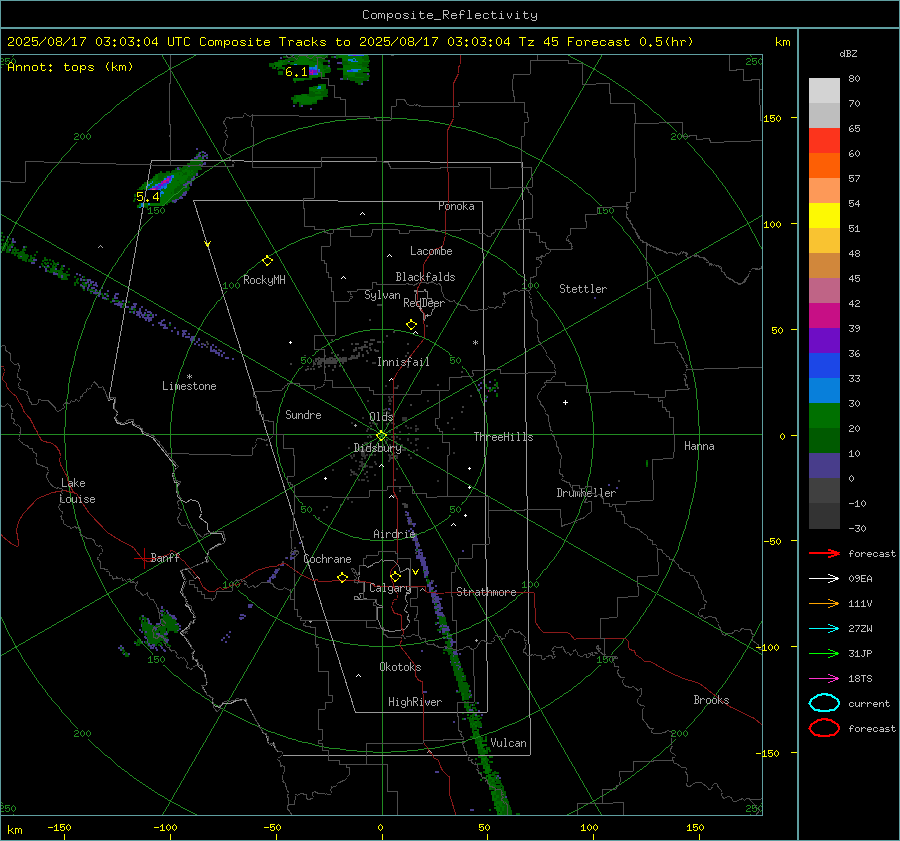Select the magenta 42 dBZ color swatch

(824, 315)
